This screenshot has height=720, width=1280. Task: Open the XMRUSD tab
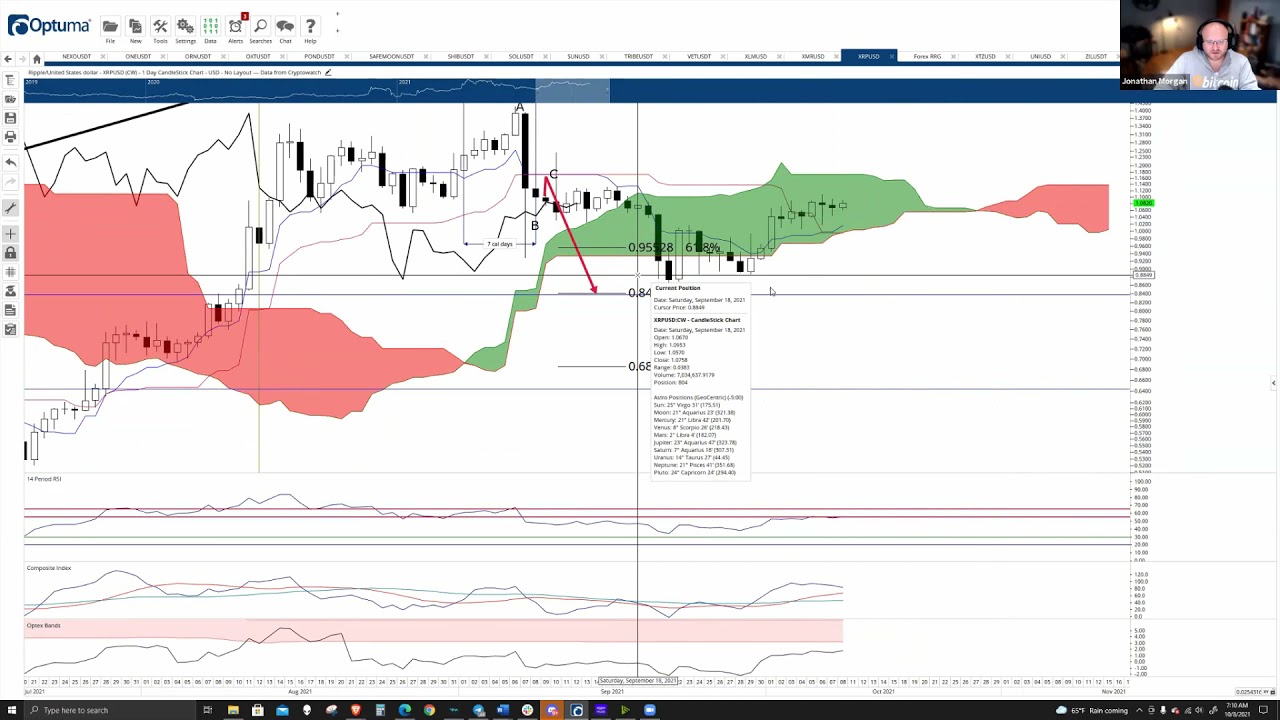pos(812,56)
